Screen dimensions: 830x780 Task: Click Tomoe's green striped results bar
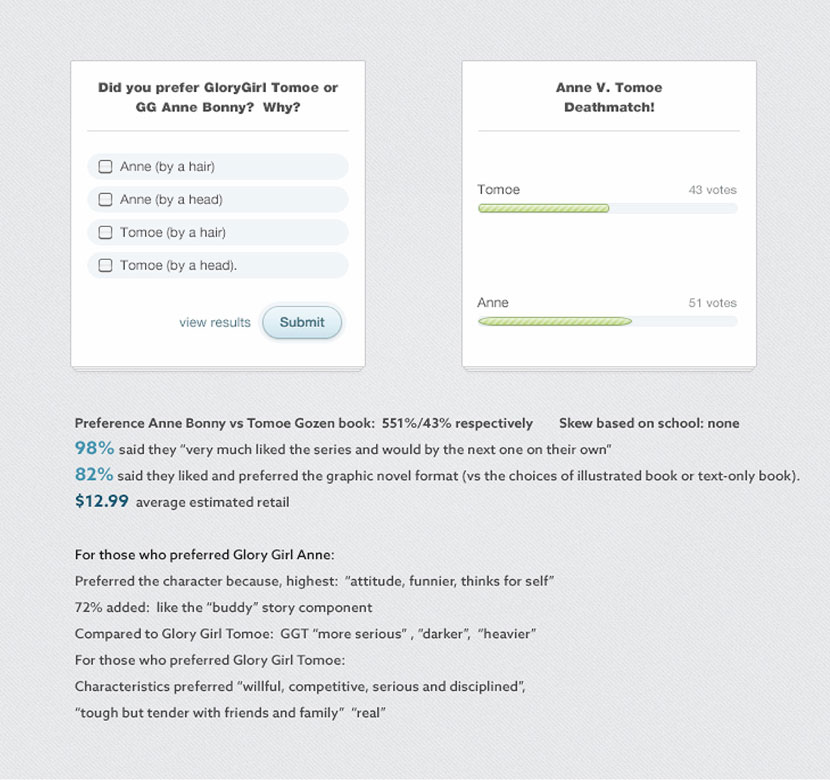tap(543, 208)
